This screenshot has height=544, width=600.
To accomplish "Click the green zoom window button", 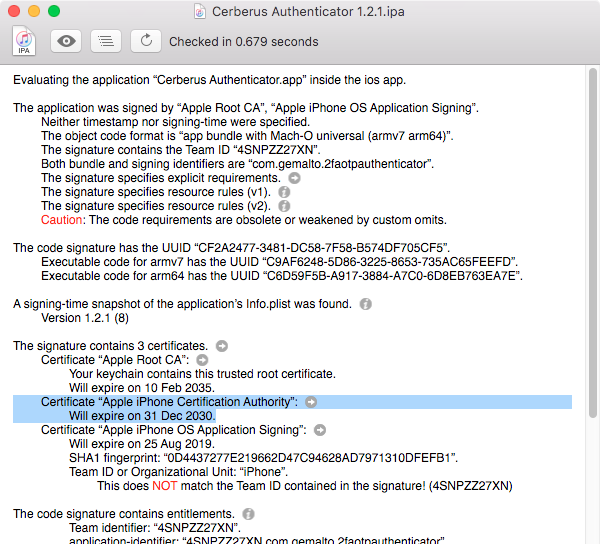I will pyautogui.click(x=54, y=11).
